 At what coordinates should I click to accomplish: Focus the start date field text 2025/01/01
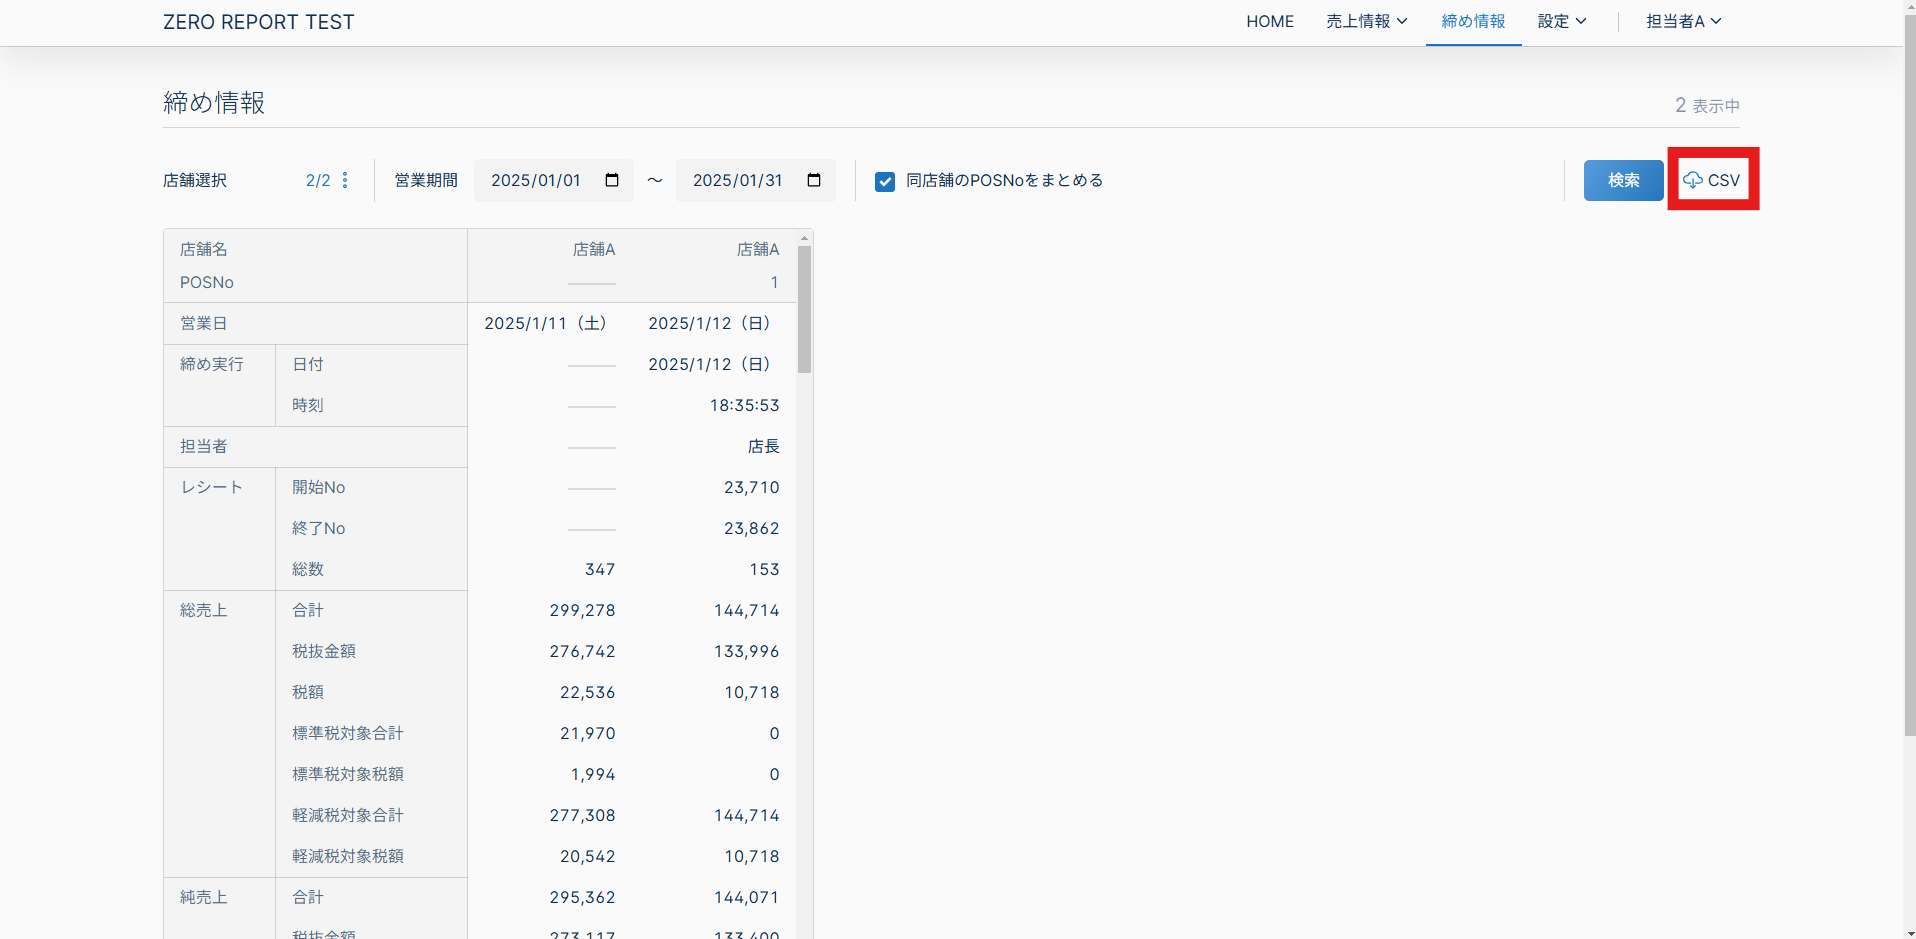pyautogui.click(x=536, y=180)
